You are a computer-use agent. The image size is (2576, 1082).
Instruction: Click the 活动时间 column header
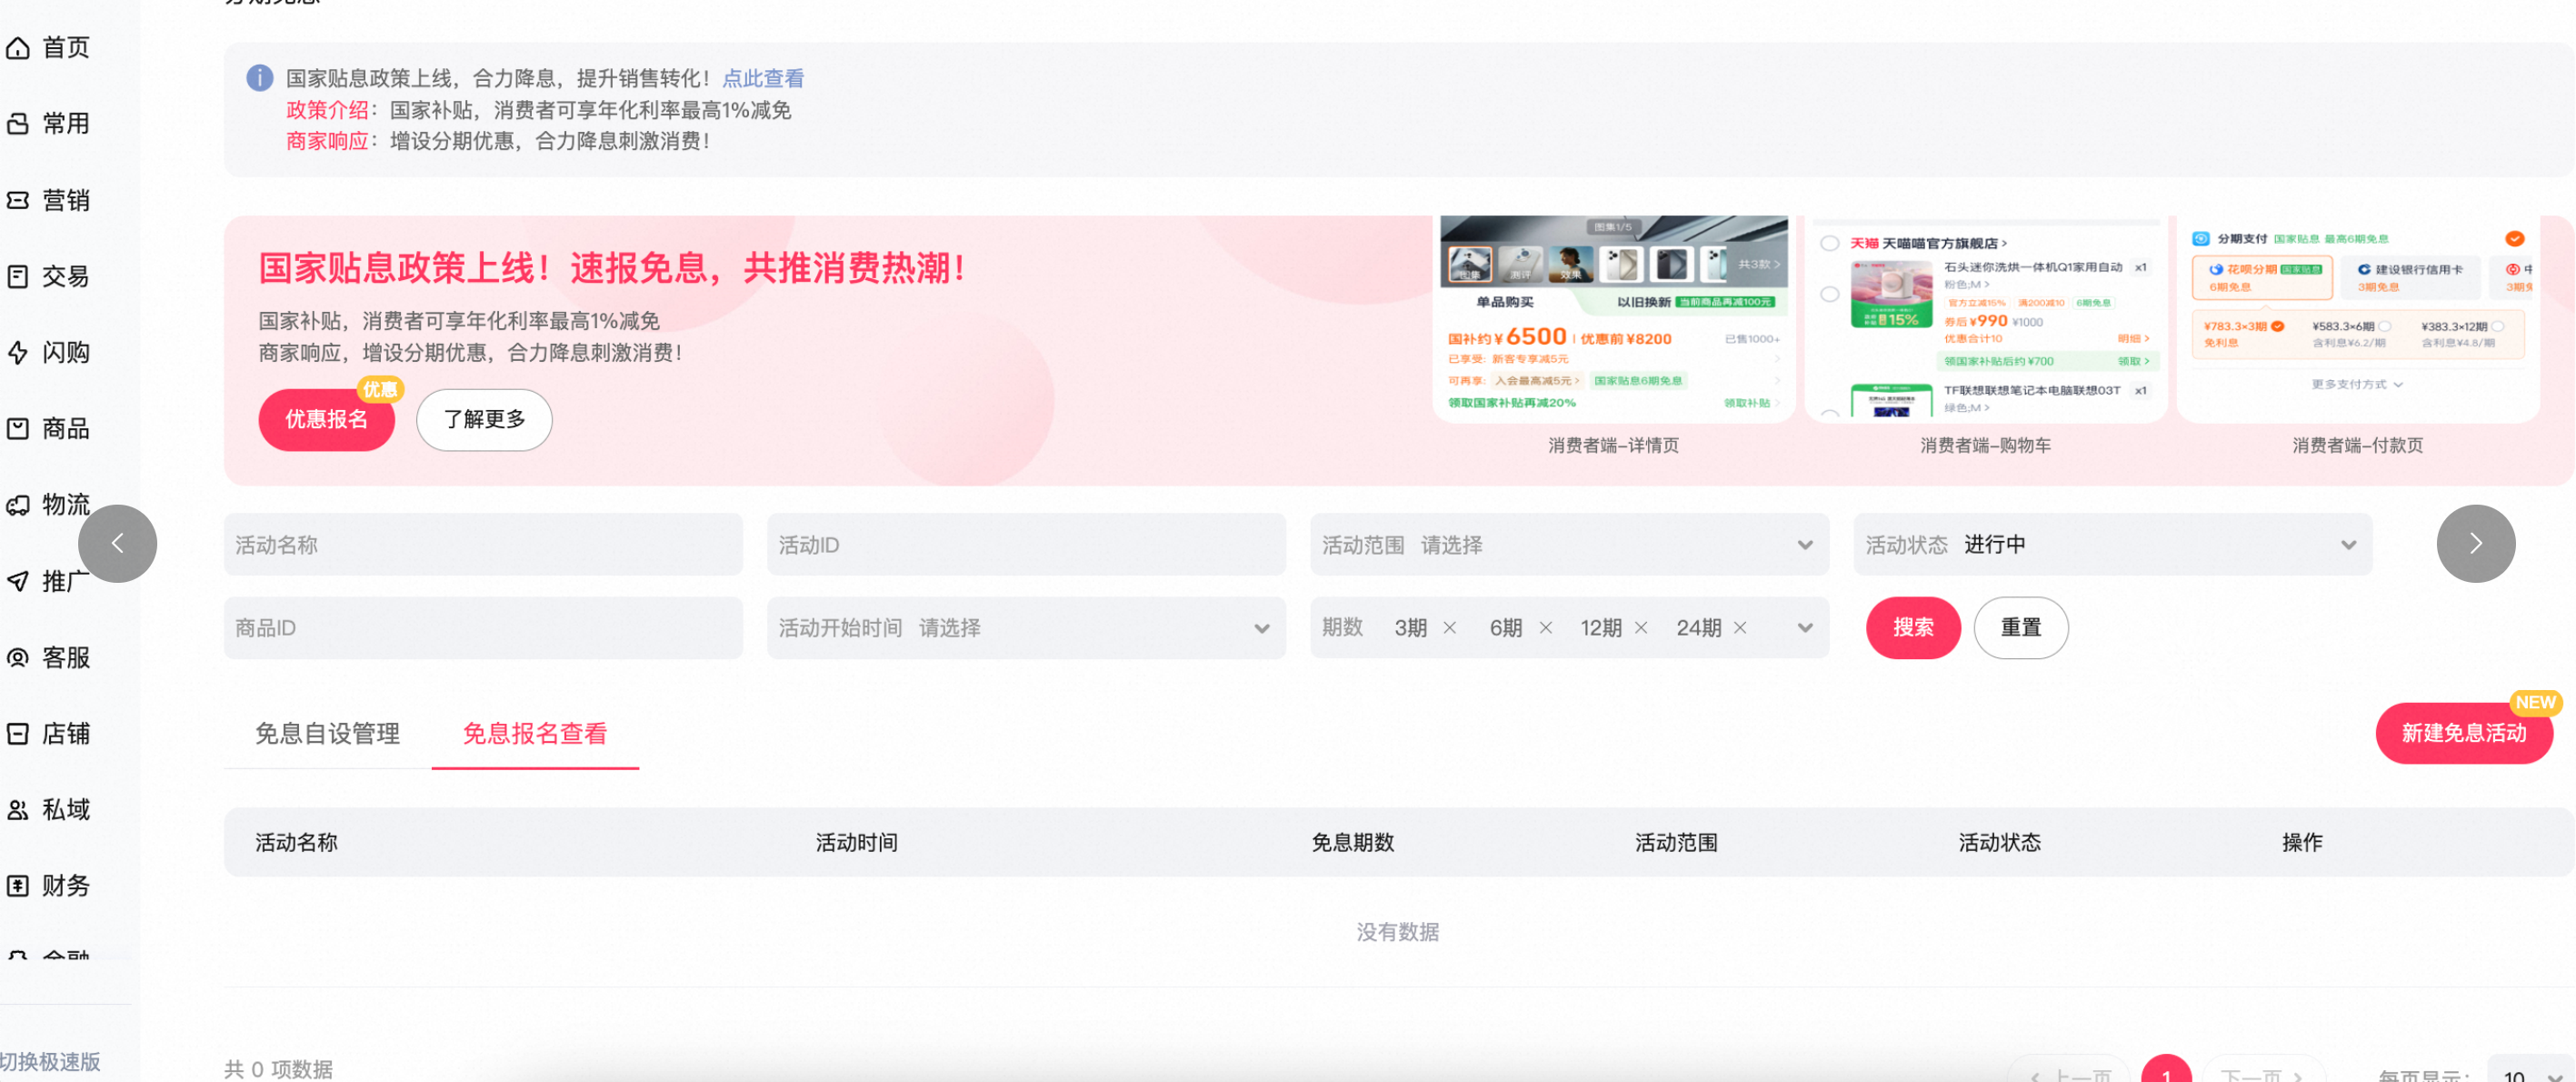[x=856, y=843]
